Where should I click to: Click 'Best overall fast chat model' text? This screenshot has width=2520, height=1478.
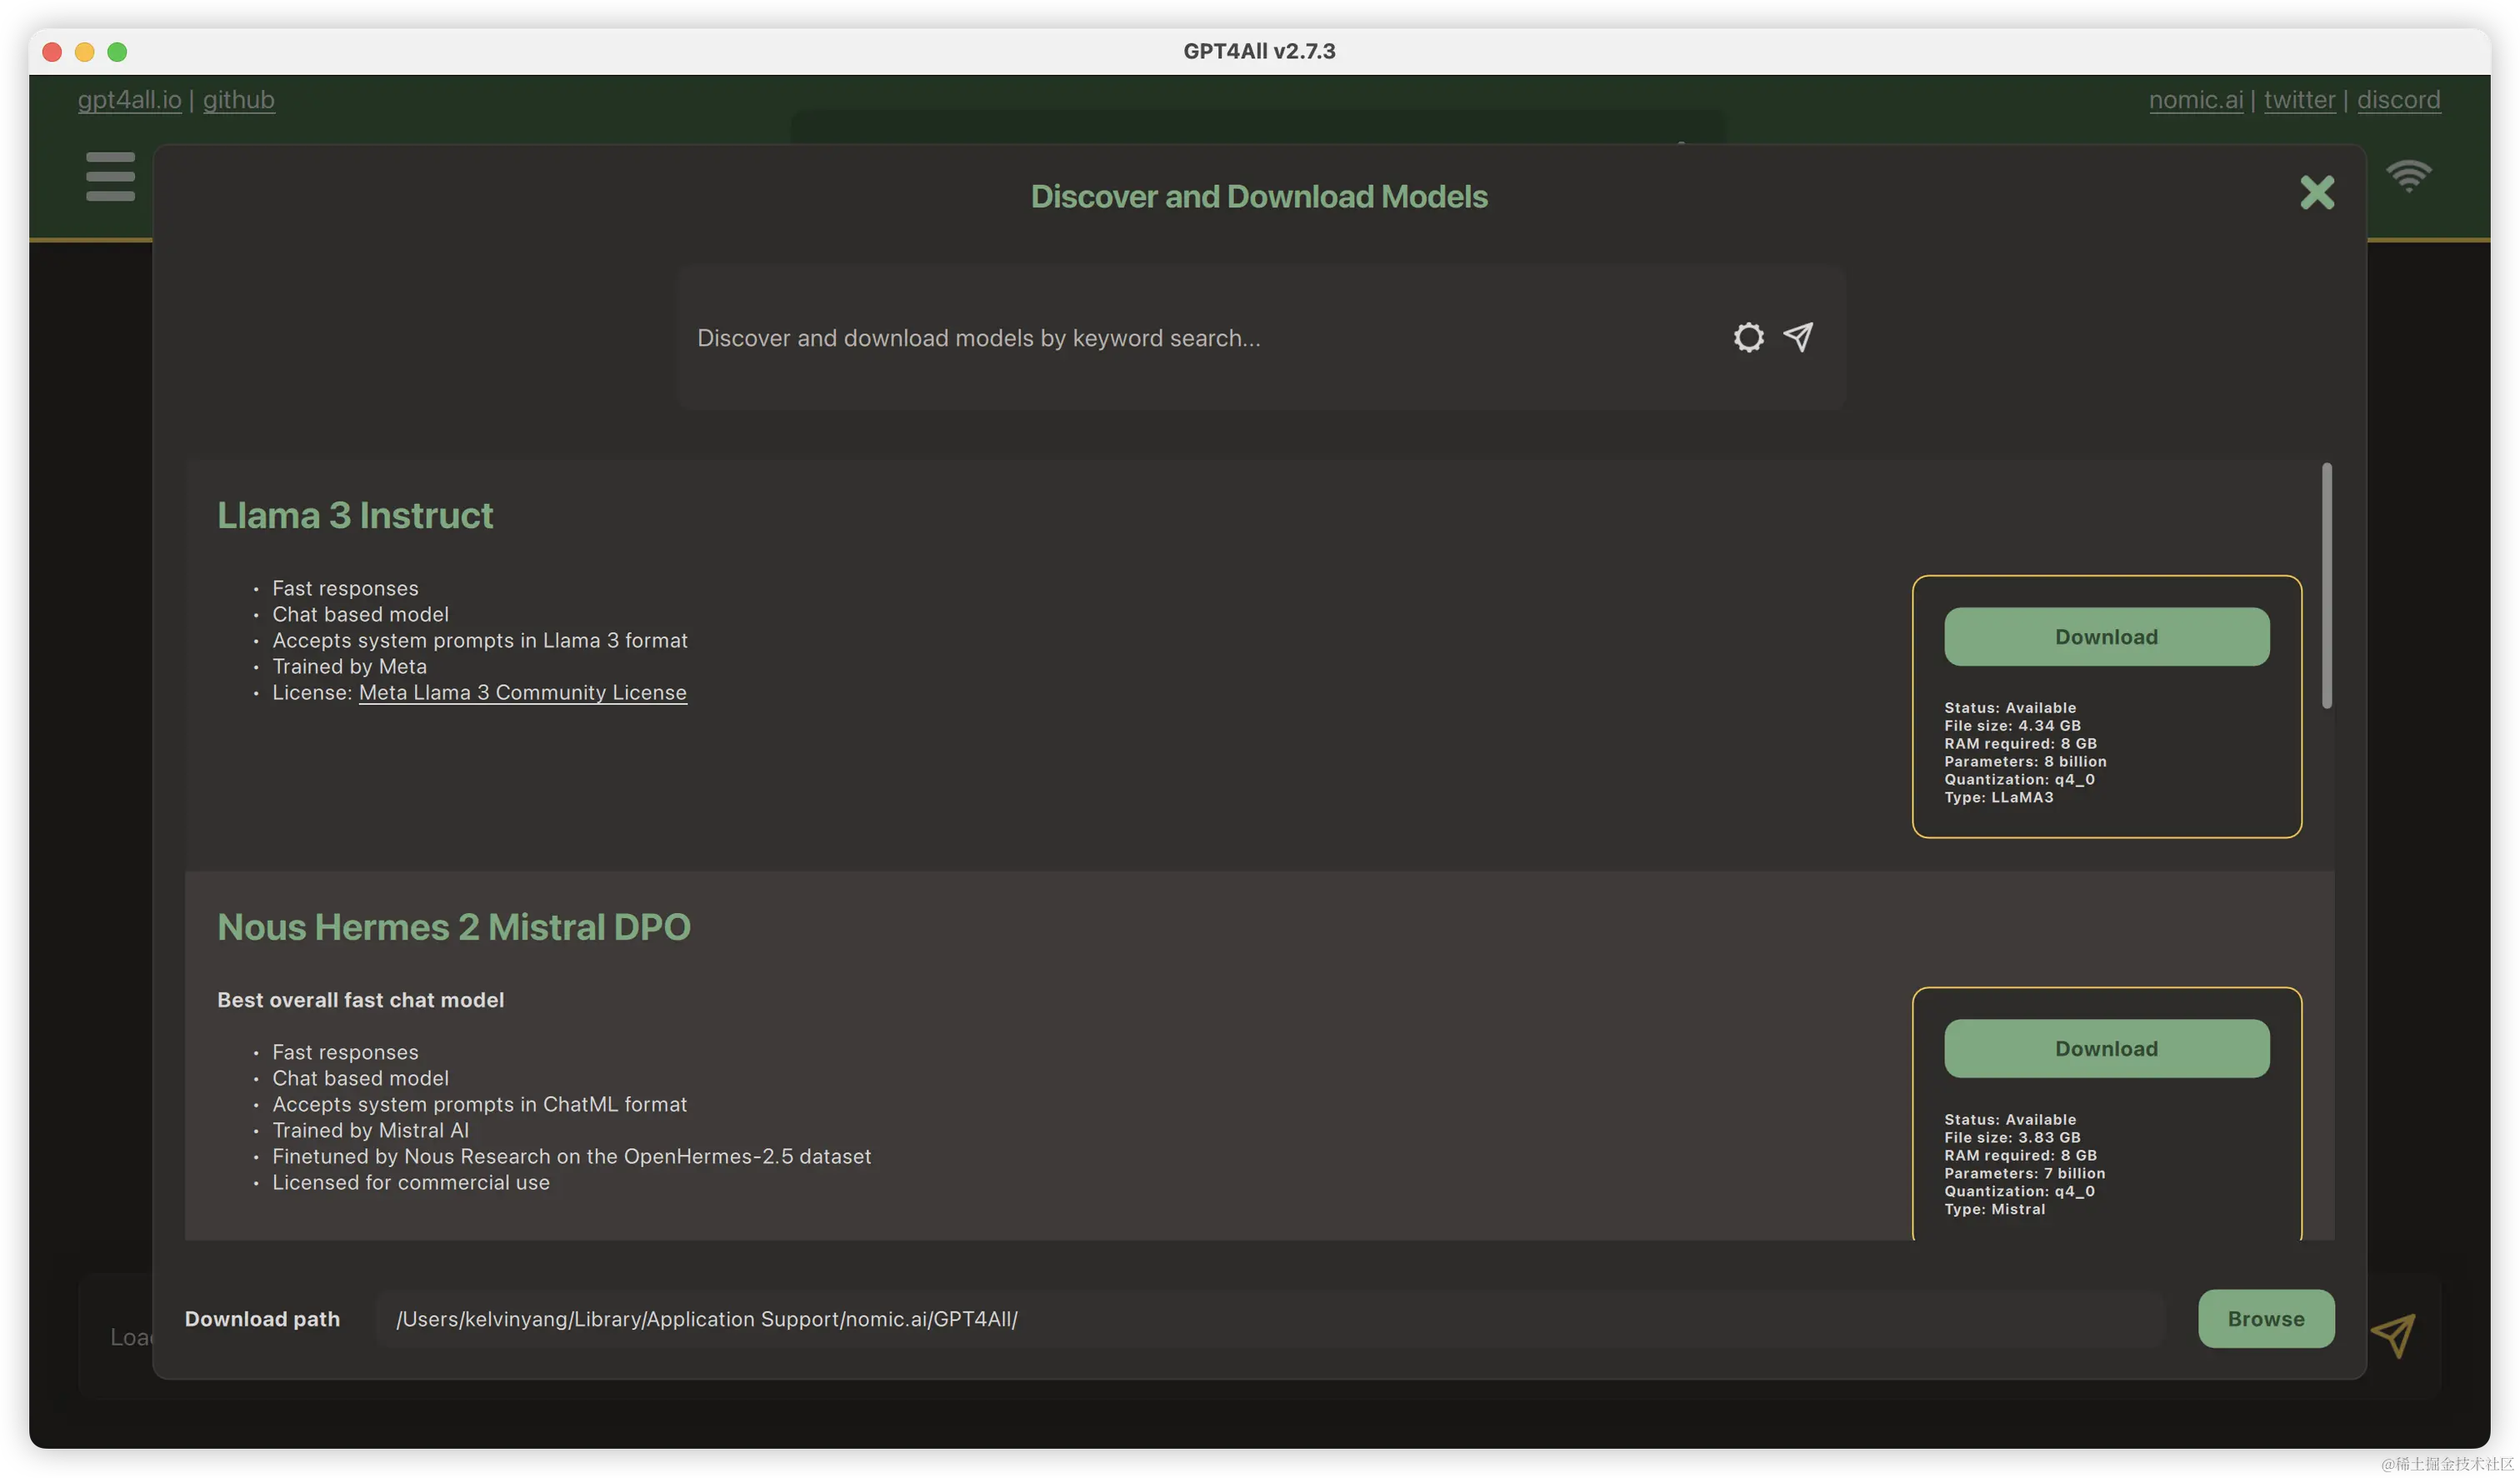coord(360,1000)
